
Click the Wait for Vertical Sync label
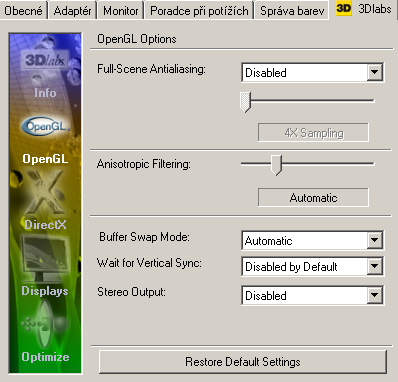149,263
